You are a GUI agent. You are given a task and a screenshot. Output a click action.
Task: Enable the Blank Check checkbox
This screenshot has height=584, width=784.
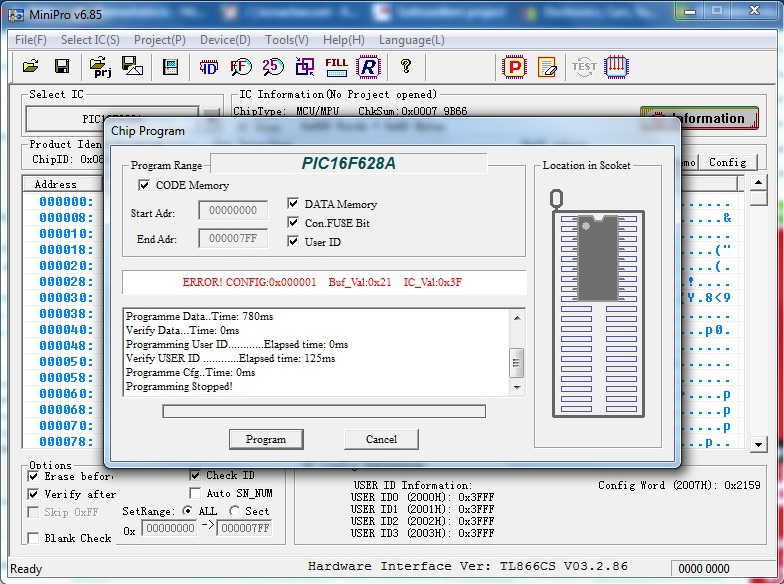[34, 538]
